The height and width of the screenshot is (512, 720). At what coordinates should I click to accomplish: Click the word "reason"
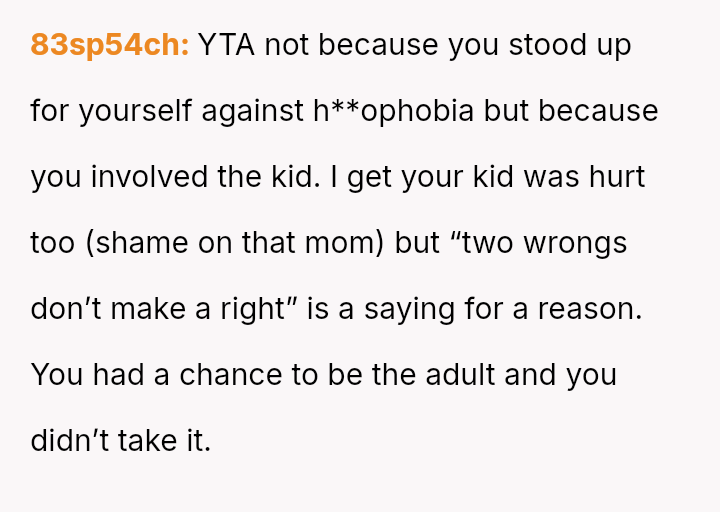[588, 308]
